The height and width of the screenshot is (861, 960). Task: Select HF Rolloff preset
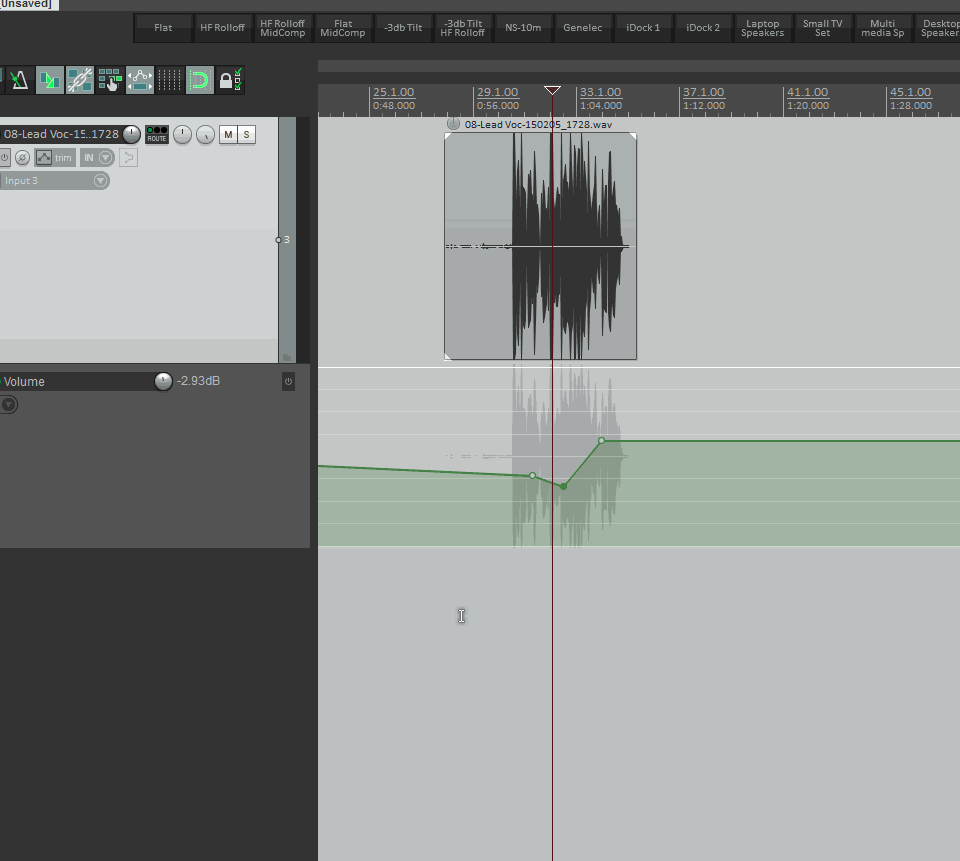(222, 28)
